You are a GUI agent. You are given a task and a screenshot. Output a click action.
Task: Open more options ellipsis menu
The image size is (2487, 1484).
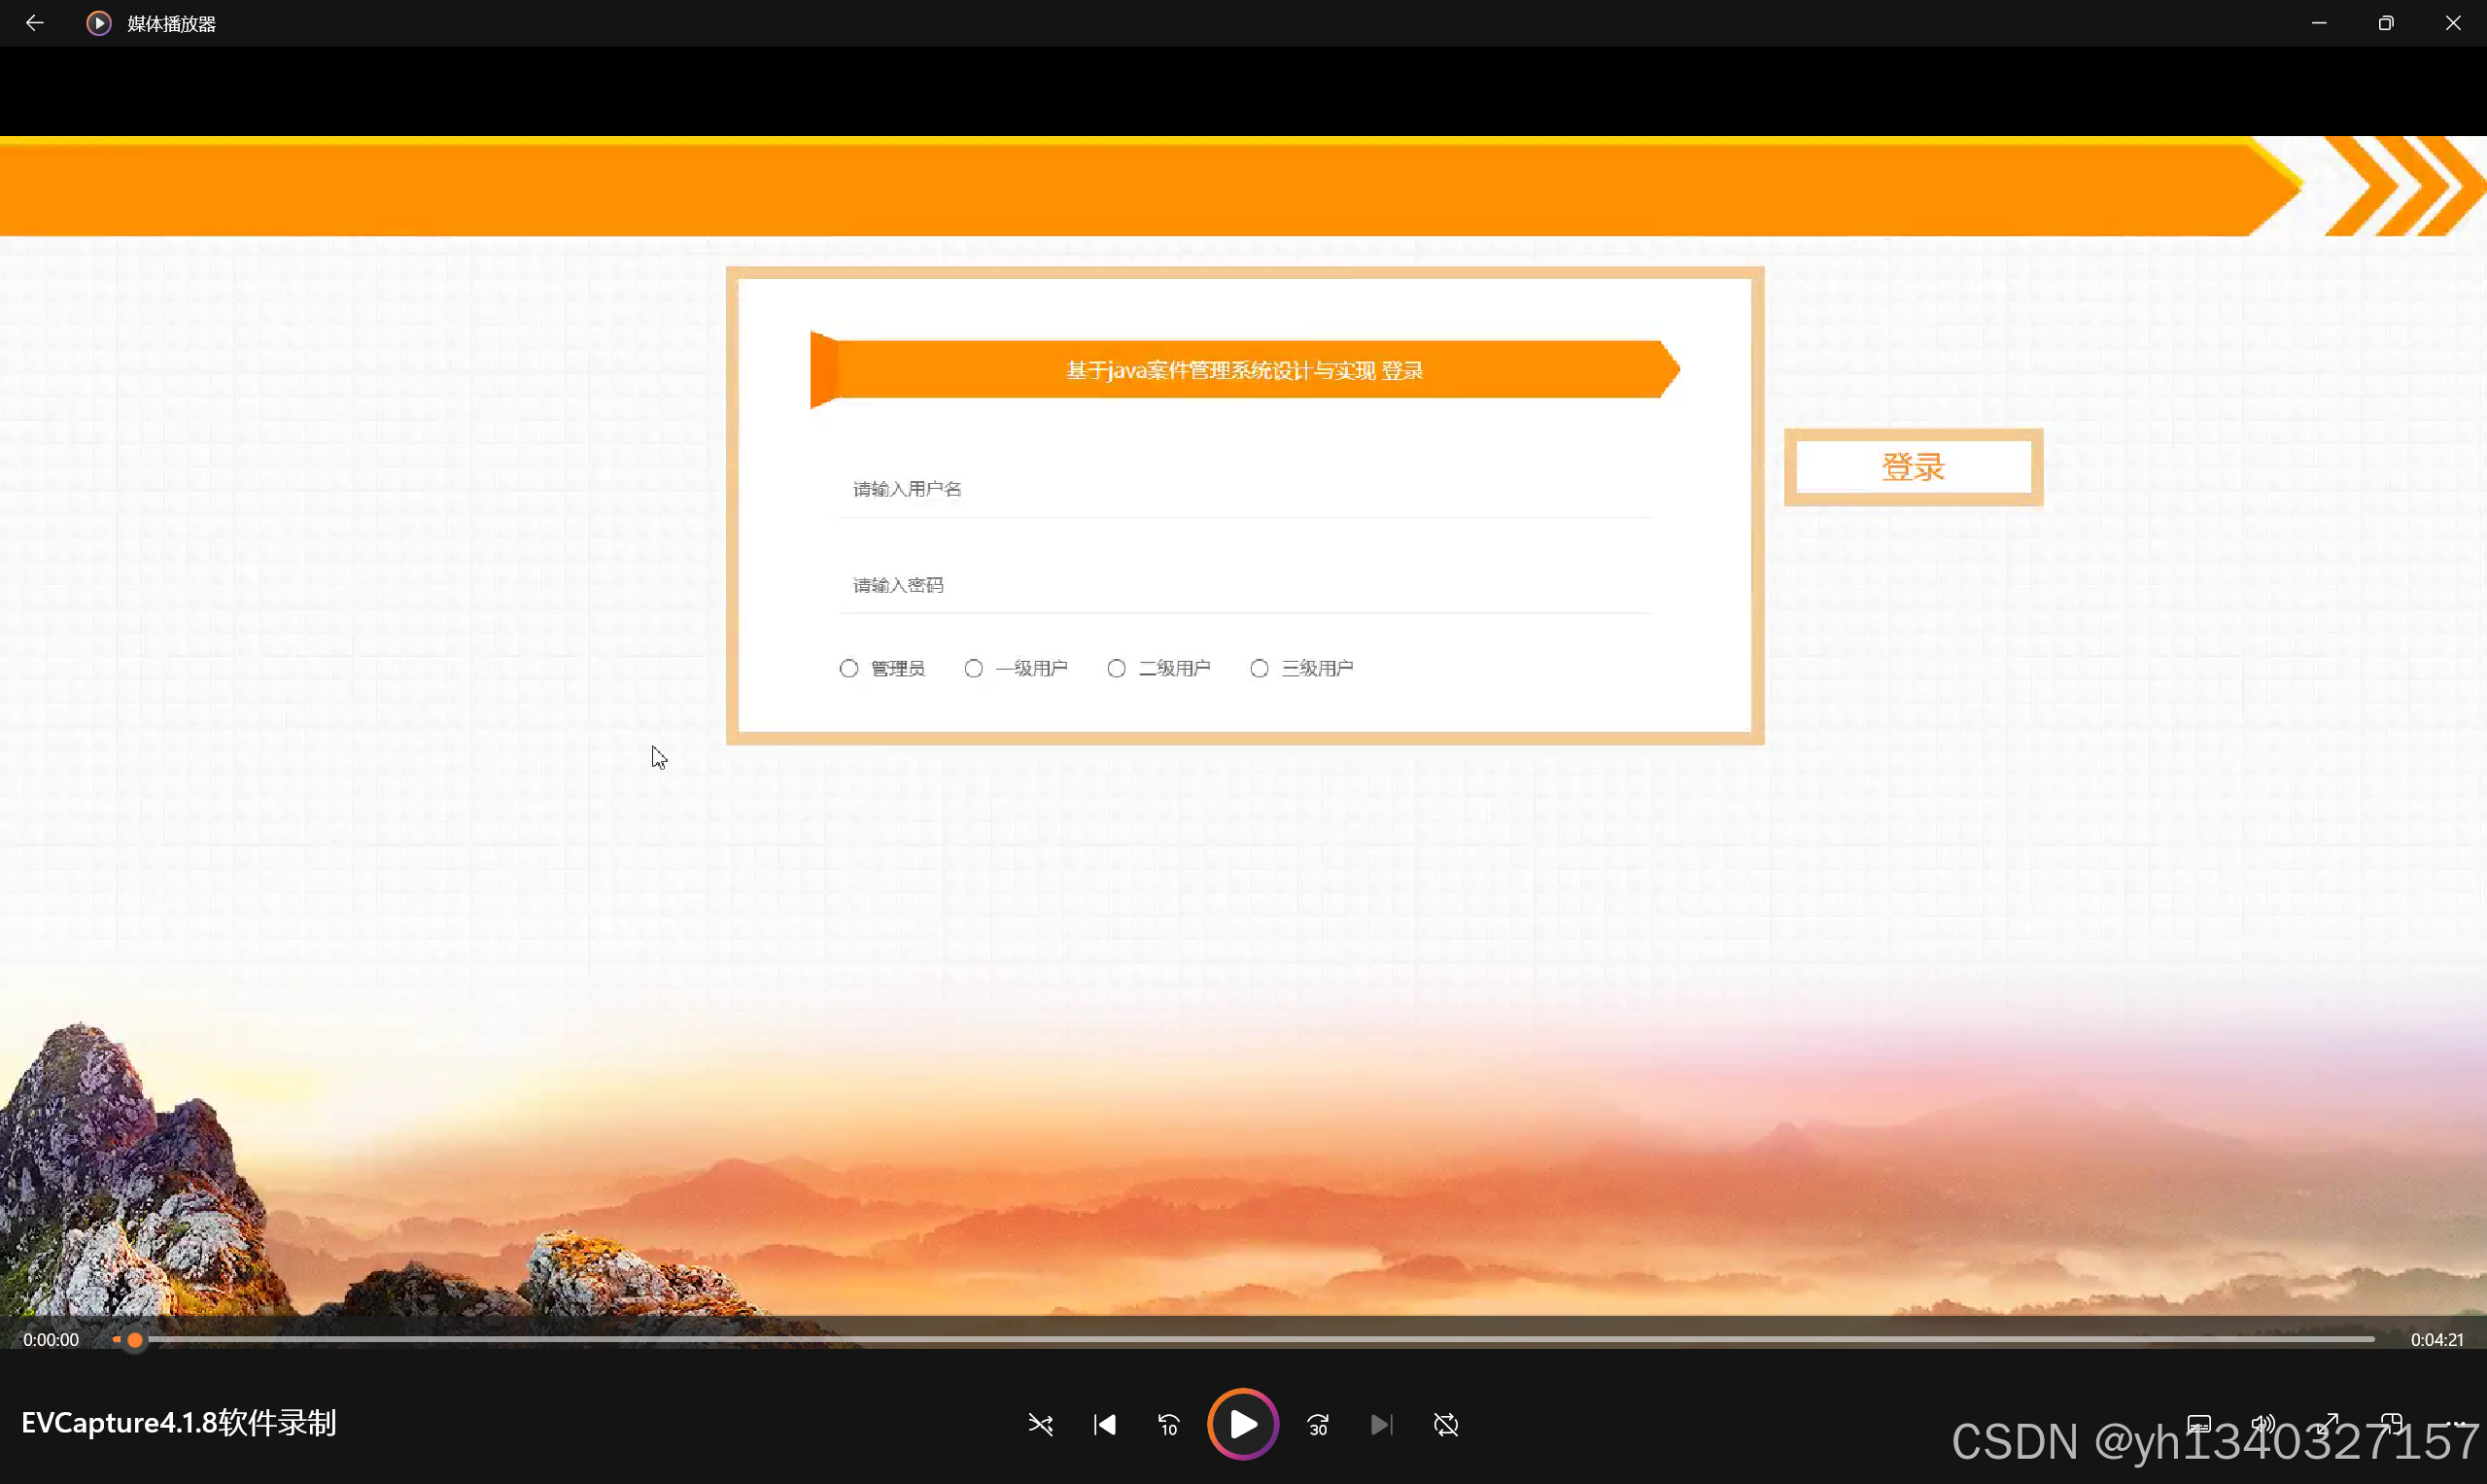click(x=2455, y=1424)
